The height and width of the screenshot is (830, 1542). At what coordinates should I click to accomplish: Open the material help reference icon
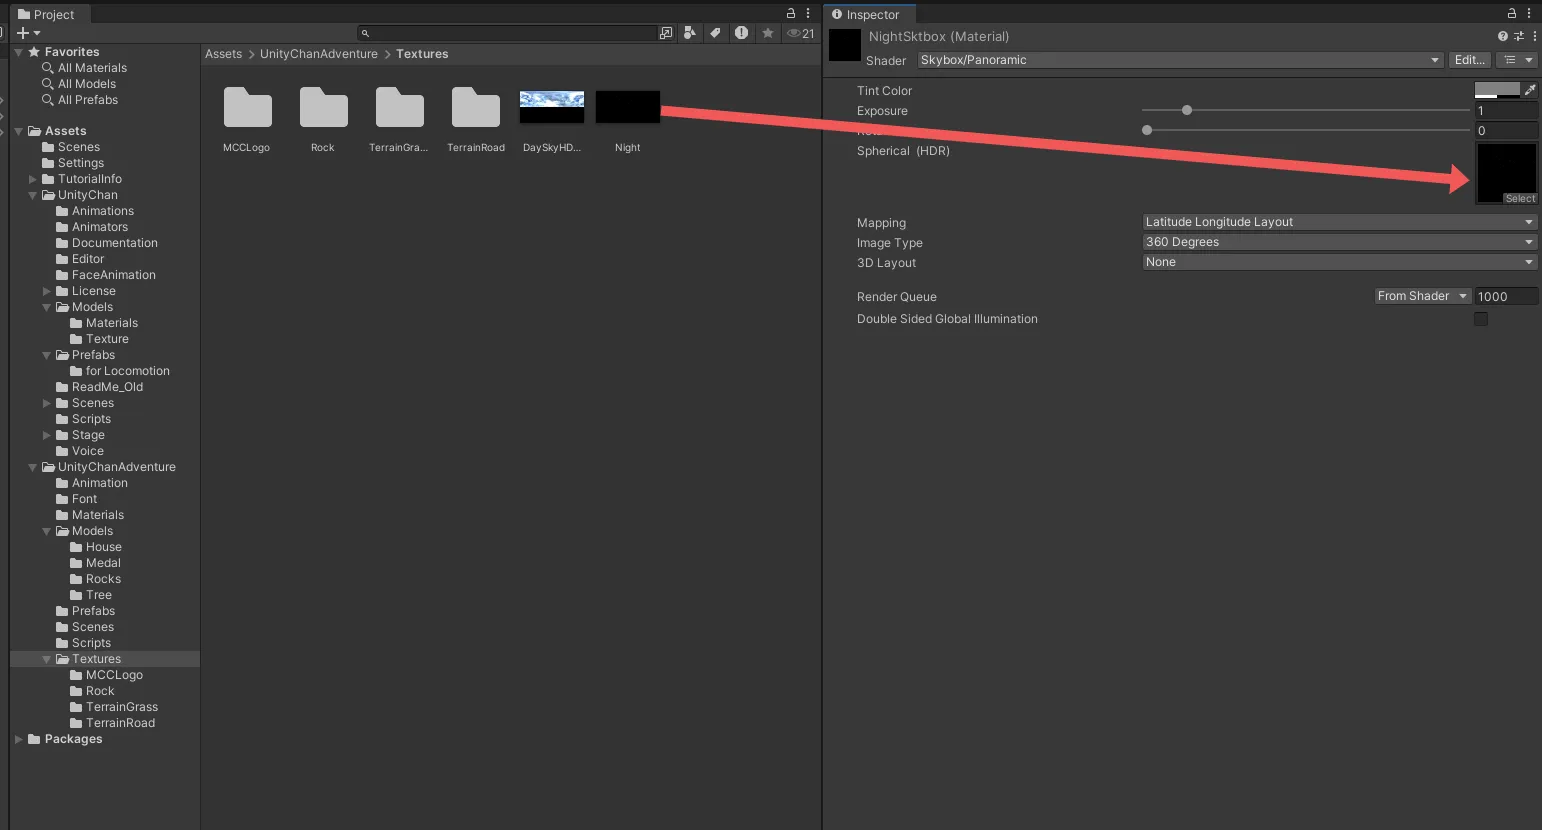coord(1502,36)
